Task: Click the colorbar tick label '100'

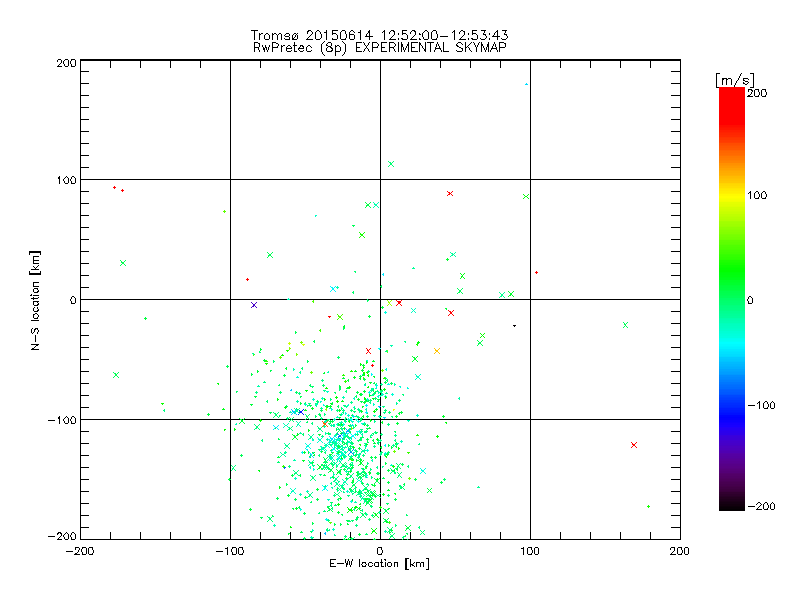Action: click(x=757, y=195)
